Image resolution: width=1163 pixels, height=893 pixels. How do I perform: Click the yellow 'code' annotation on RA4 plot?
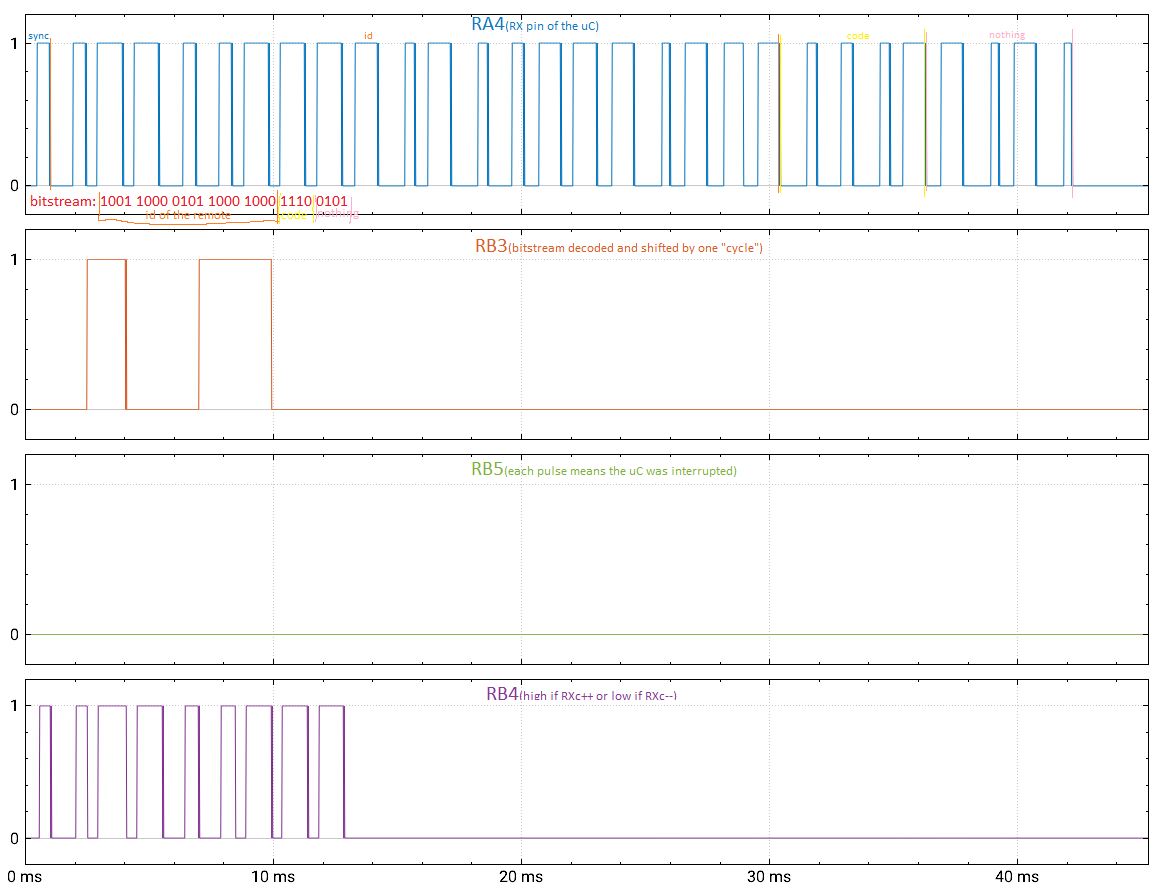(x=857, y=36)
